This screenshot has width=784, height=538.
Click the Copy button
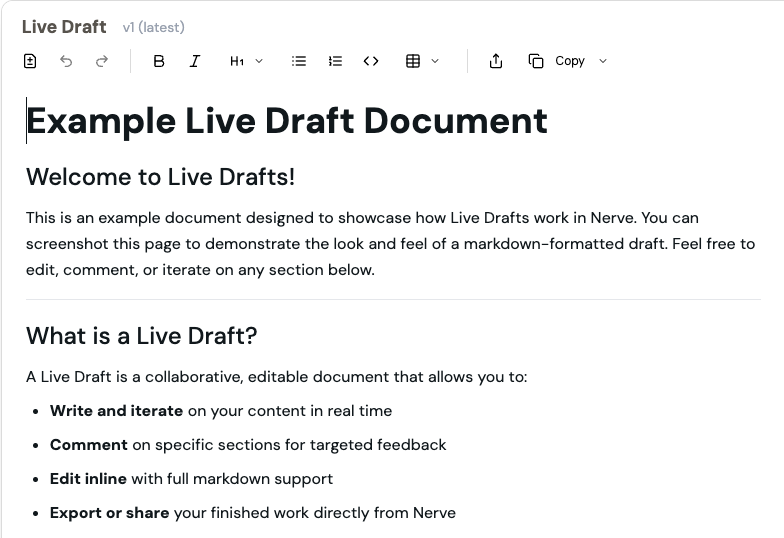[556, 61]
